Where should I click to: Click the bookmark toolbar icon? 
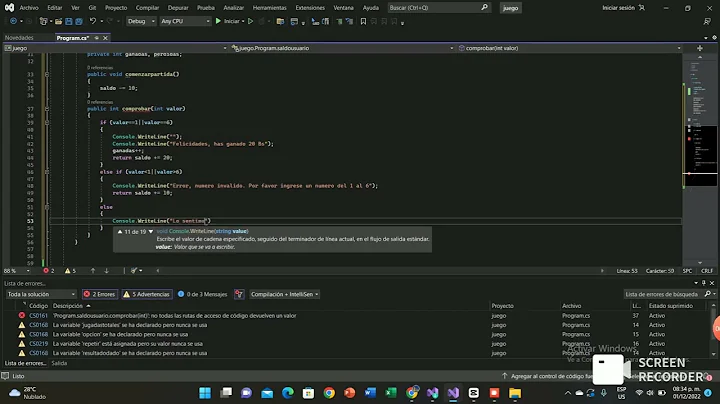click(363, 21)
